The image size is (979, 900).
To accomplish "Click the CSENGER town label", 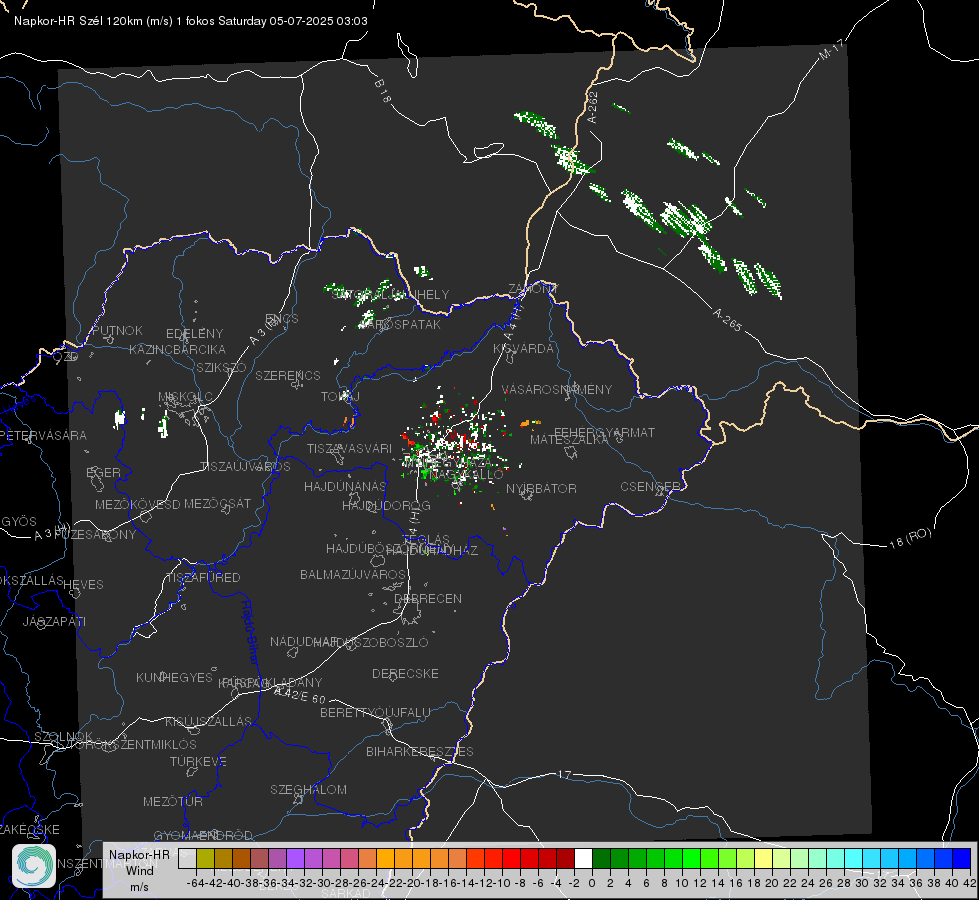I will tap(650, 487).
